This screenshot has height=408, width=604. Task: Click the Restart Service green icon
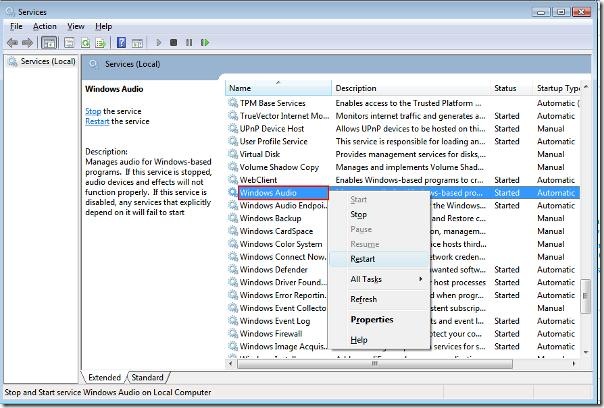pyautogui.click(x=205, y=42)
